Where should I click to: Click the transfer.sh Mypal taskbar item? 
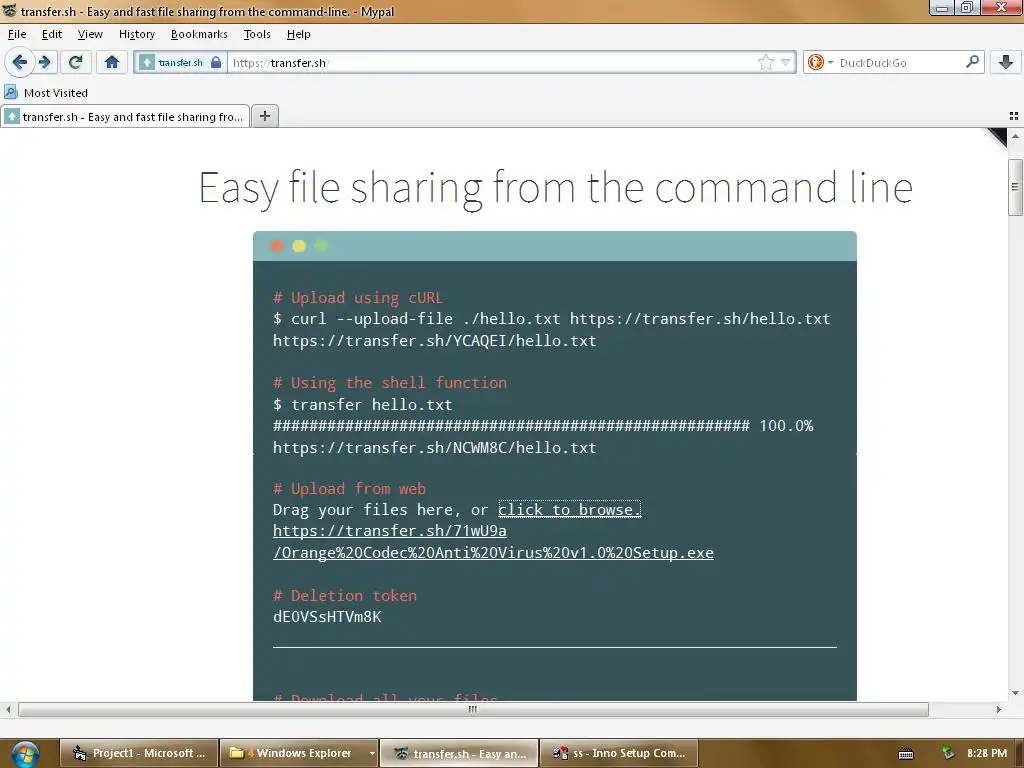[459, 753]
